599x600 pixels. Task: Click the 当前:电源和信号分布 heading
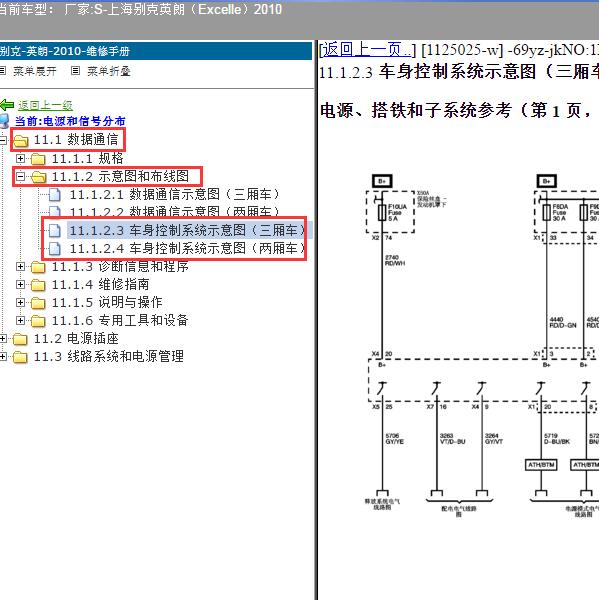point(70,121)
